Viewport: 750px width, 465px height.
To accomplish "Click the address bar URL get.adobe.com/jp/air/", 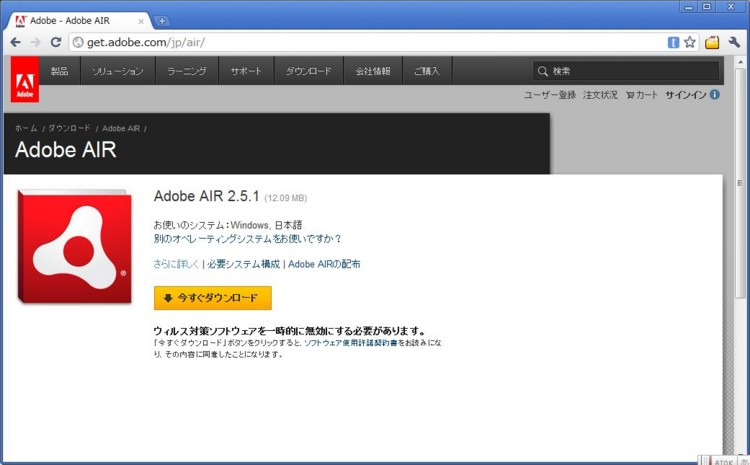I will click(146, 42).
